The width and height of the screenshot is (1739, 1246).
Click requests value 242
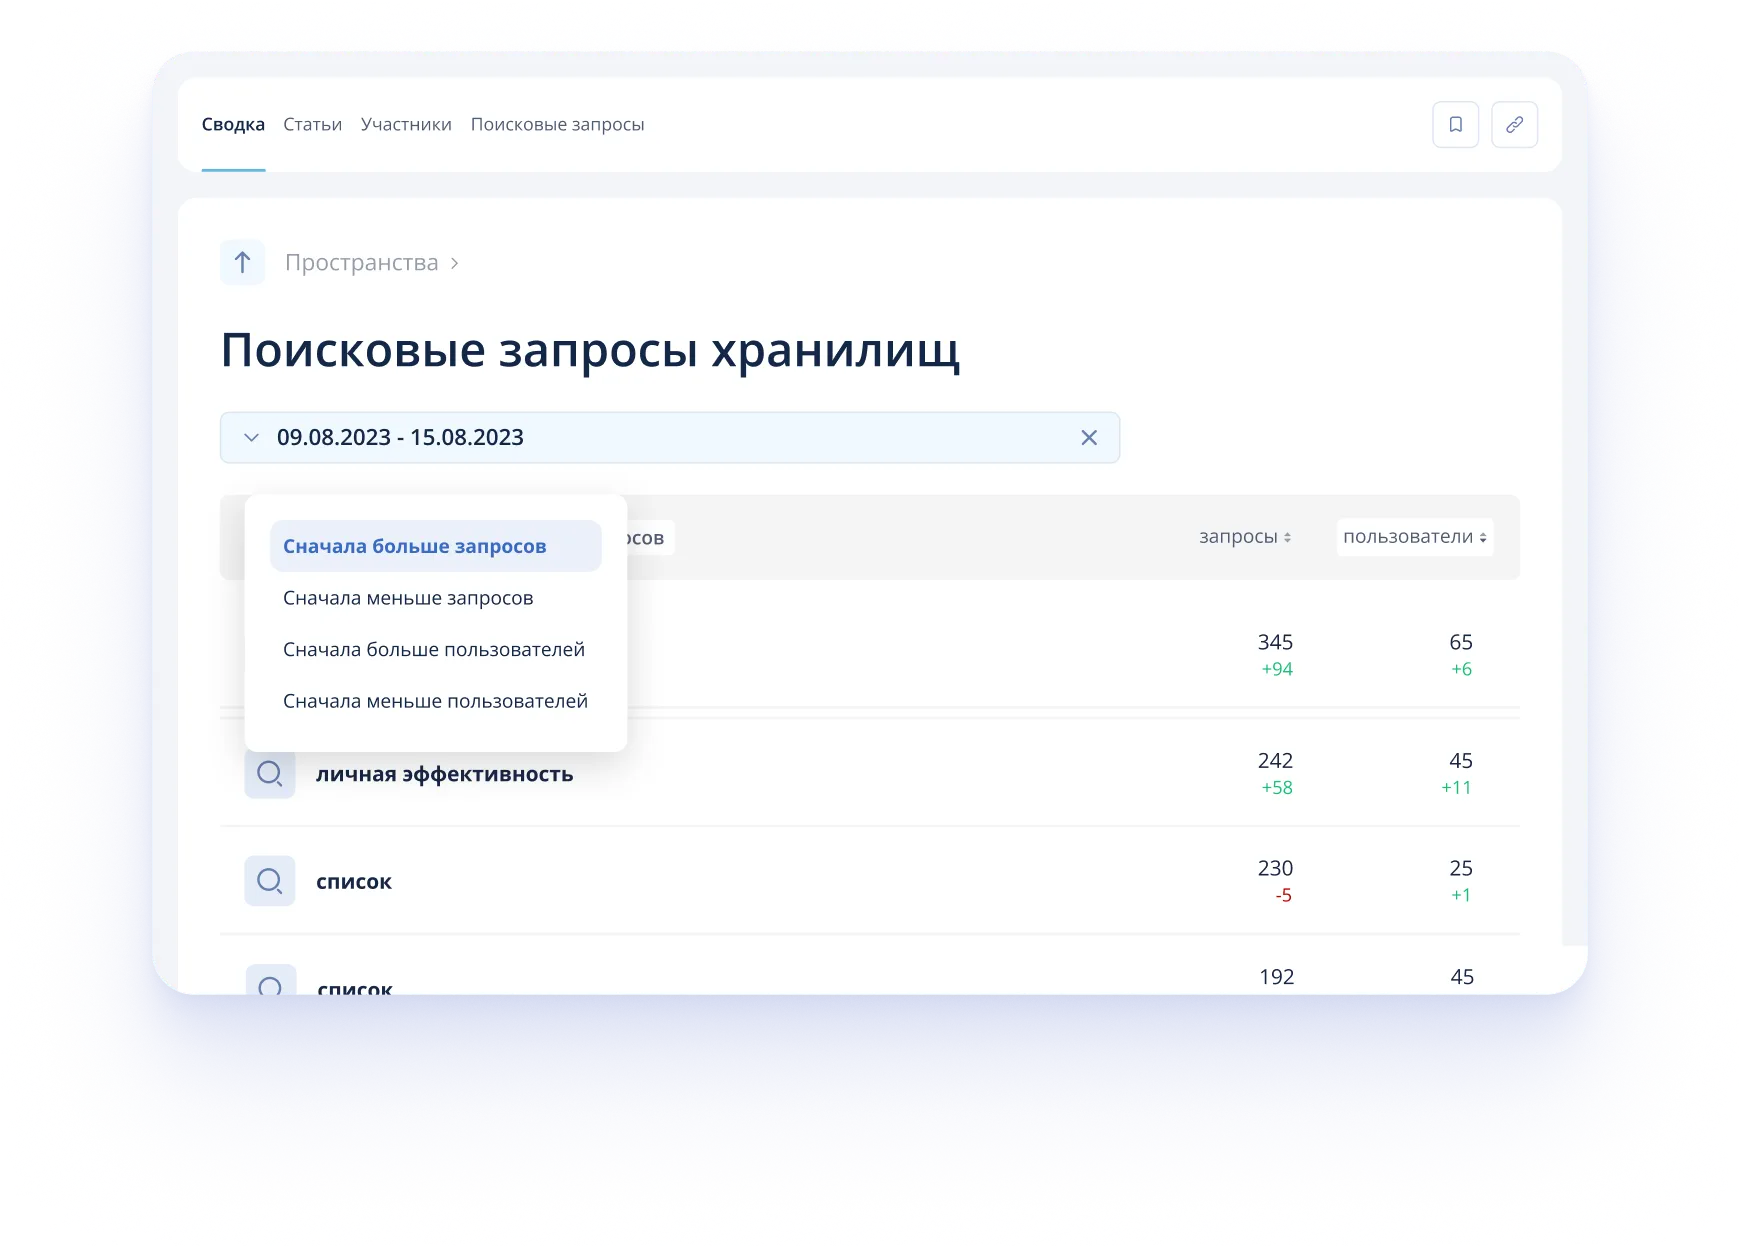[1275, 761]
